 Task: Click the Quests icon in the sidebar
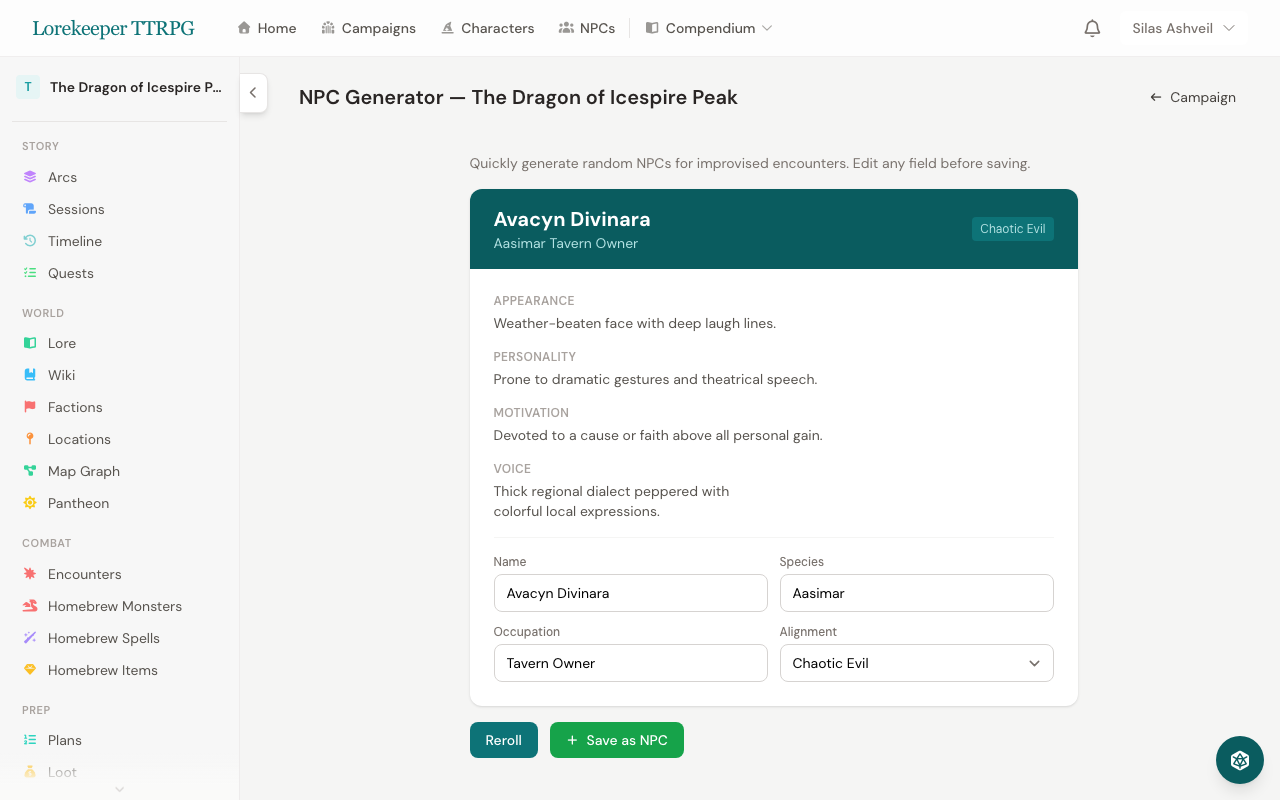tap(30, 272)
